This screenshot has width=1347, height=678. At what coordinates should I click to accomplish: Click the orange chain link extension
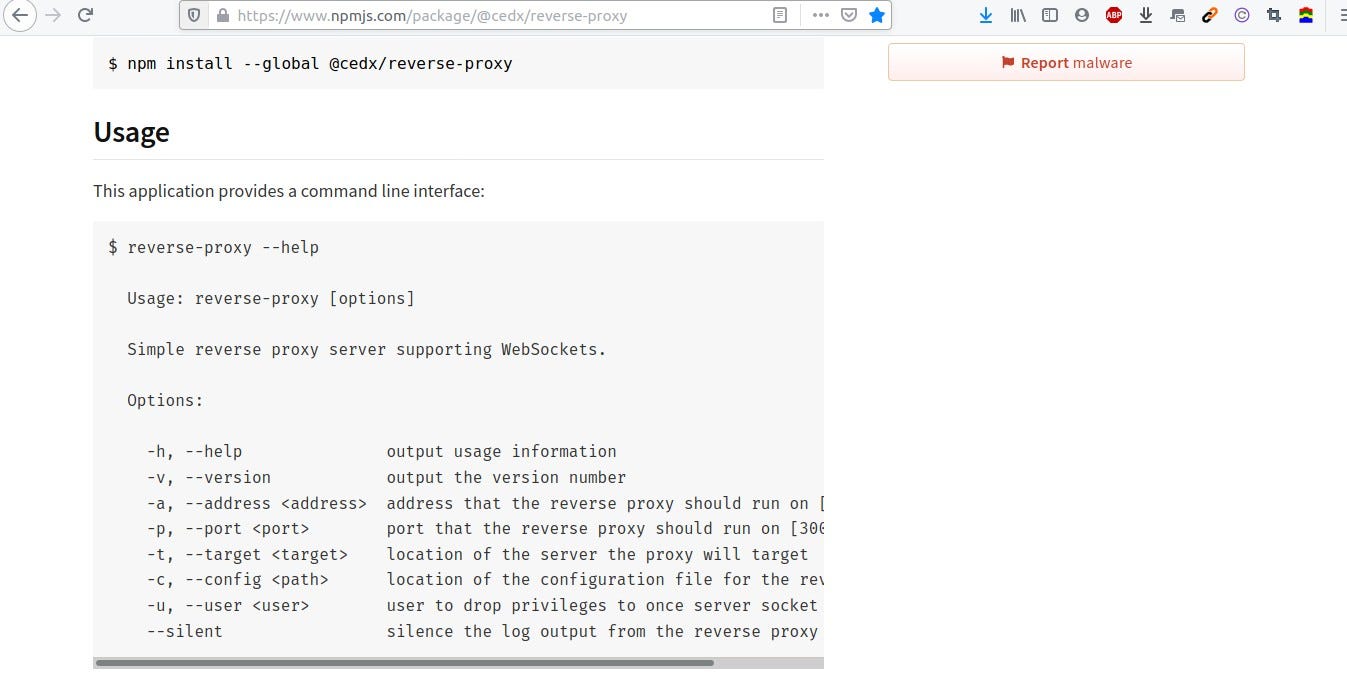click(1210, 15)
